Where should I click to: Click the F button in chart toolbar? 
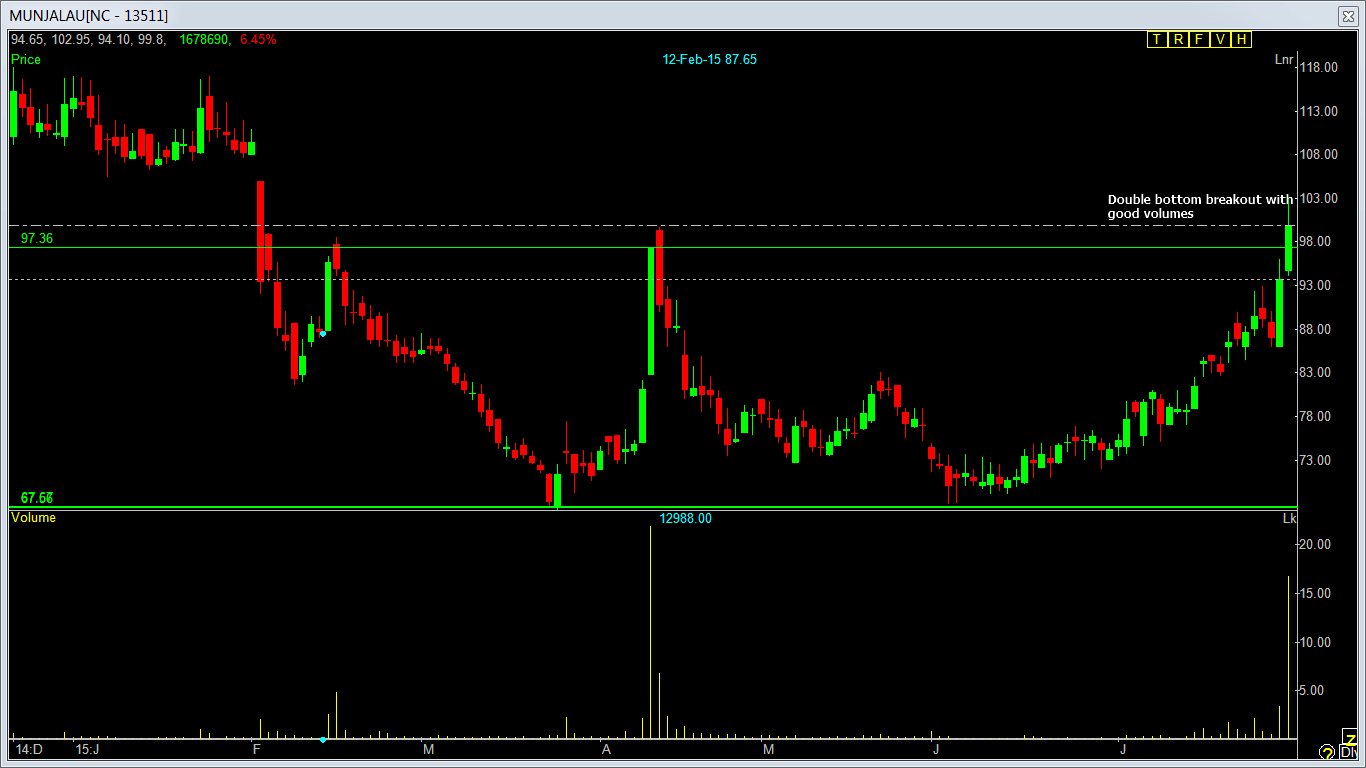point(1199,39)
